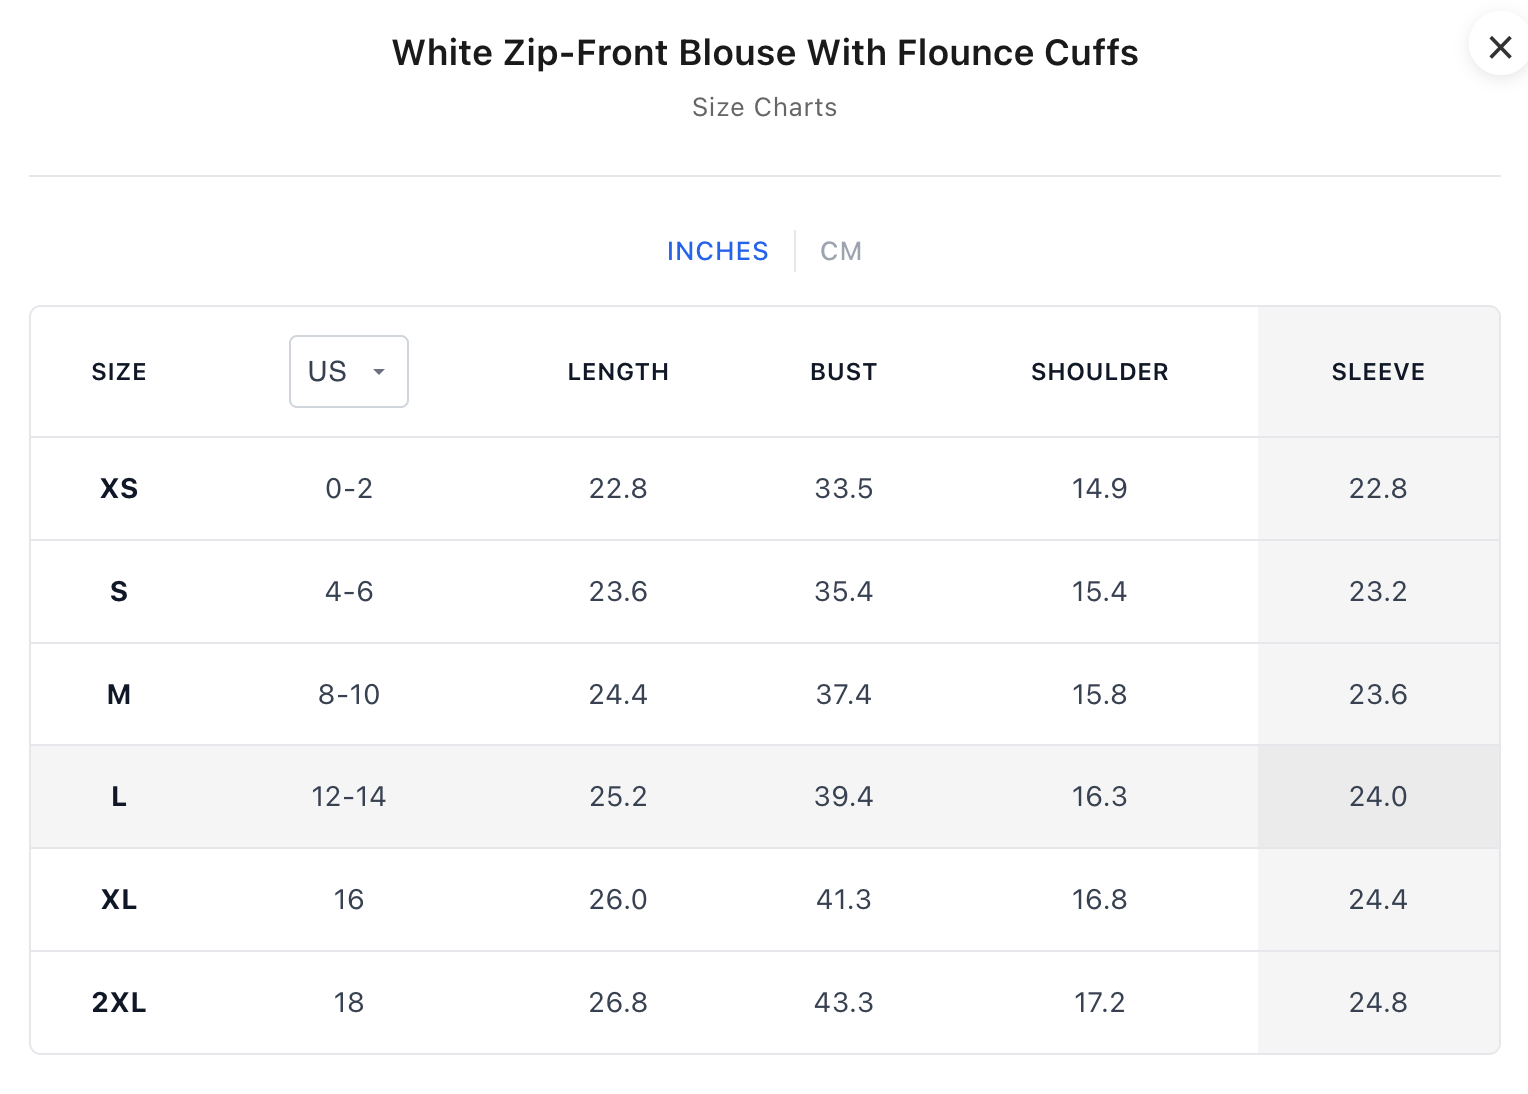This screenshot has height=1094, width=1528.
Task: Click the M size label
Action: (x=119, y=694)
